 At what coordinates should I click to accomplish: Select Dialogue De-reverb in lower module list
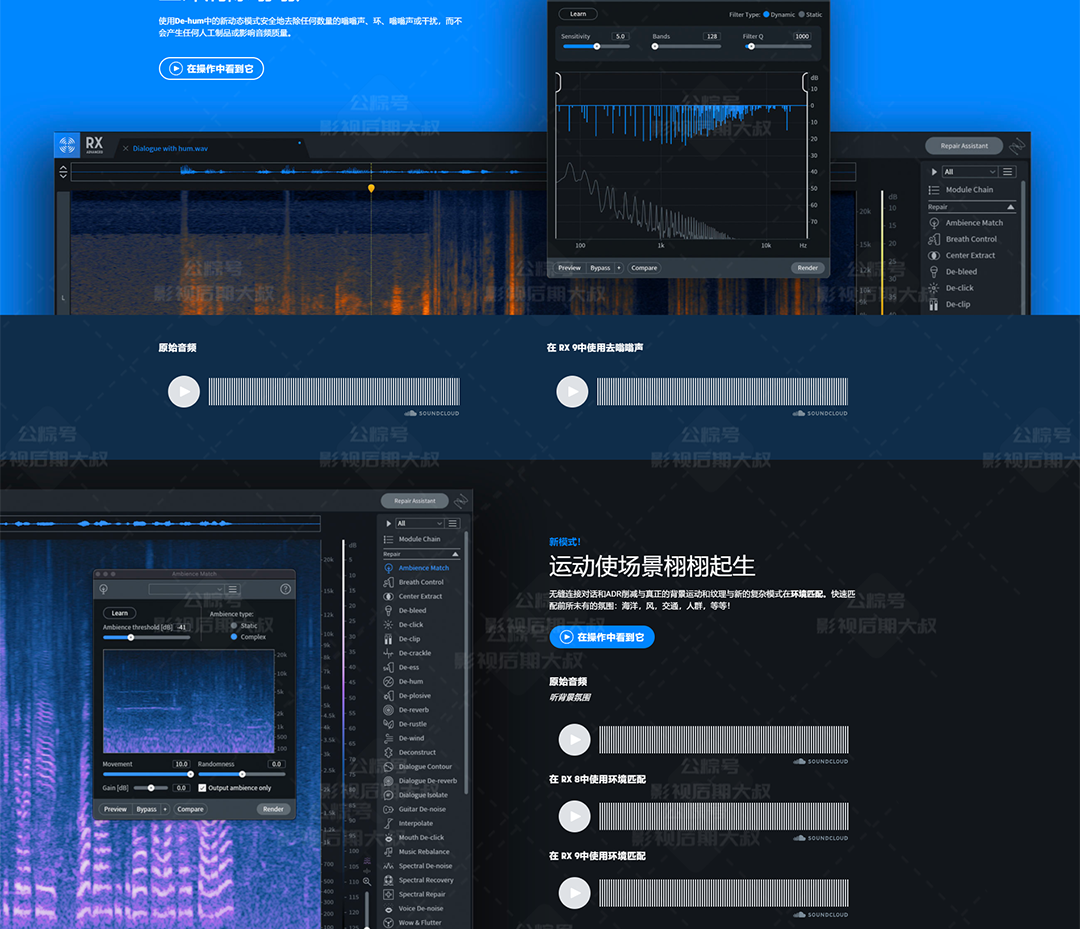(x=427, y=781)
